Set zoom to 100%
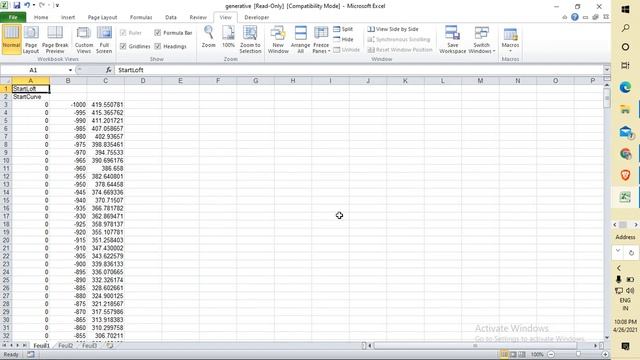Screen dimensions: 640x360 (228, 37)
